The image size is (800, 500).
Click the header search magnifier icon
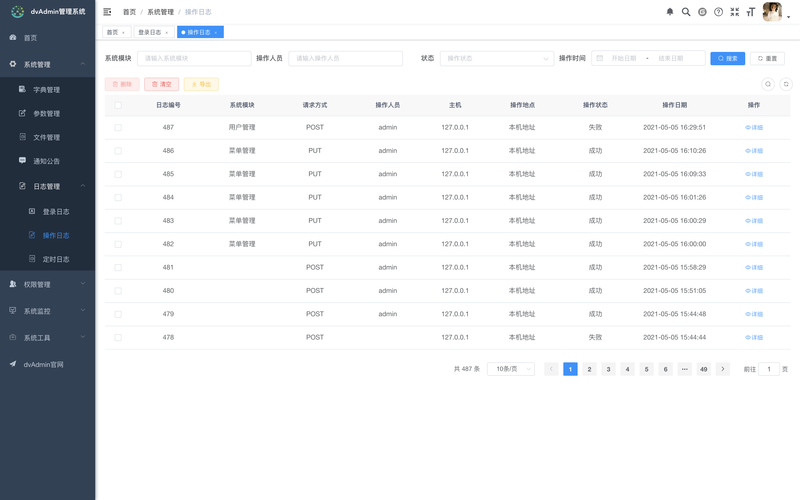point(686,12)
